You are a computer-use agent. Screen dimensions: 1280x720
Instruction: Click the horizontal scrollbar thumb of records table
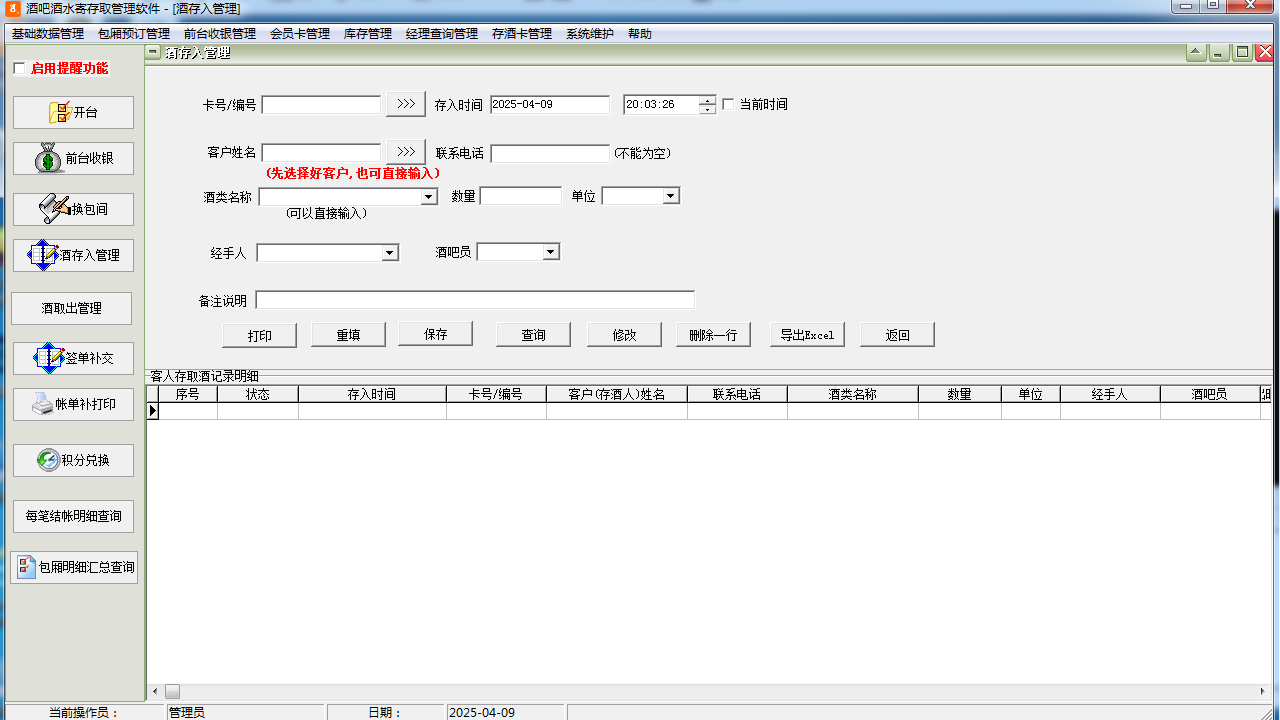(x=172, y=692)
